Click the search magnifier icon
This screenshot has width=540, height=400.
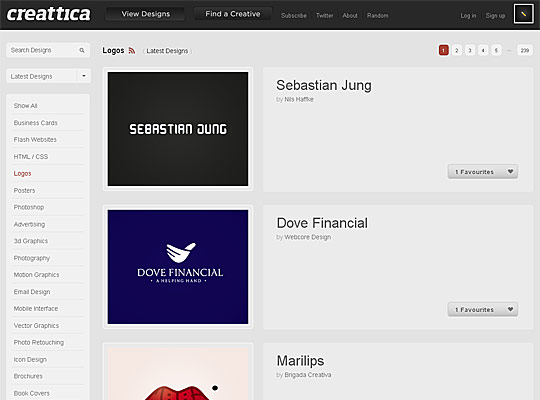click(x=82, y=50)
